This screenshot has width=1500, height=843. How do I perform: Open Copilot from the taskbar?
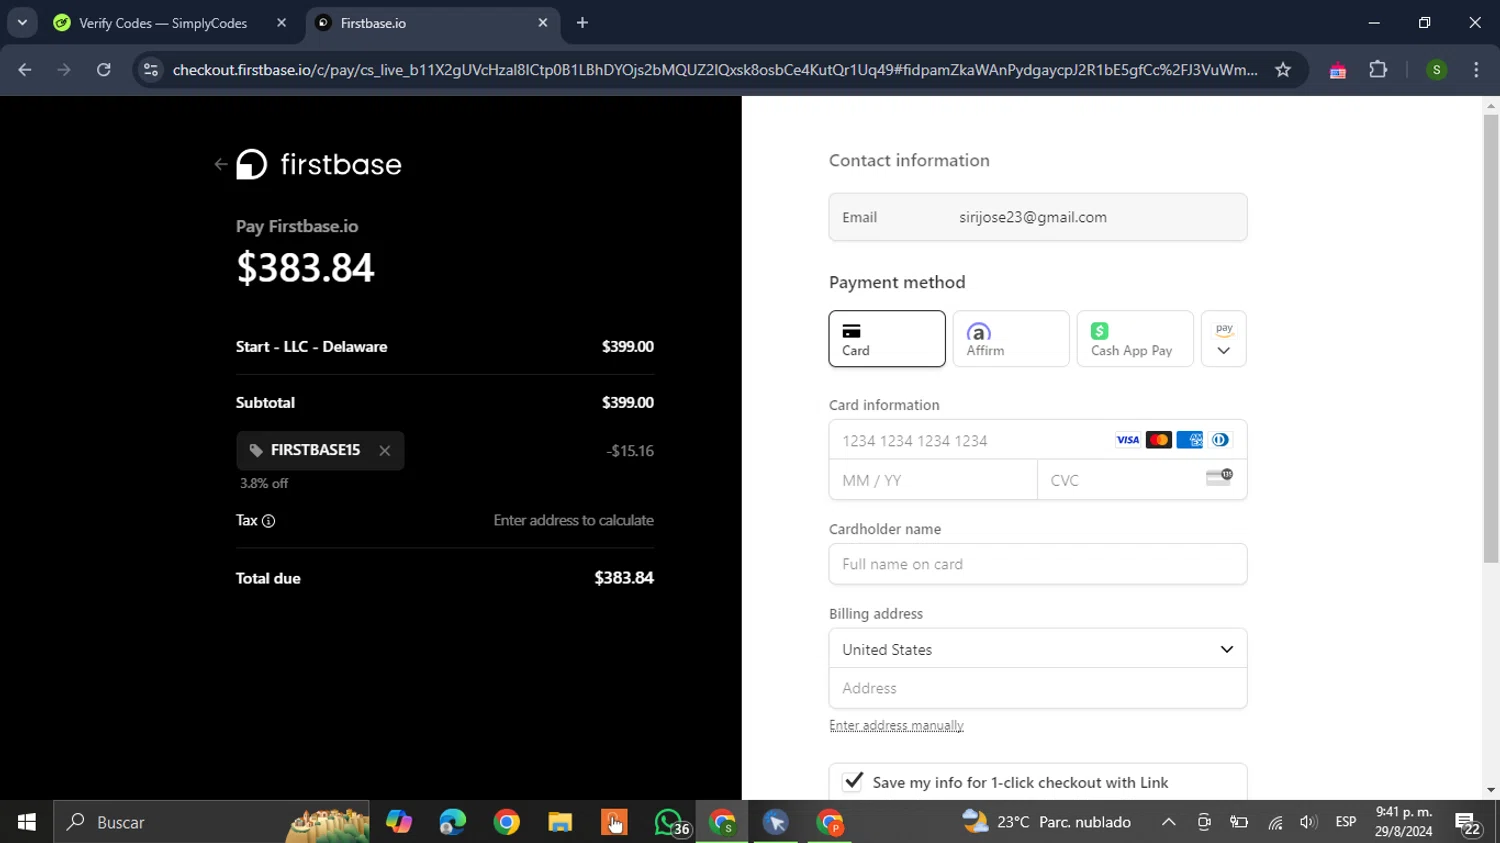pyautogui.click(x=399, y=822)
